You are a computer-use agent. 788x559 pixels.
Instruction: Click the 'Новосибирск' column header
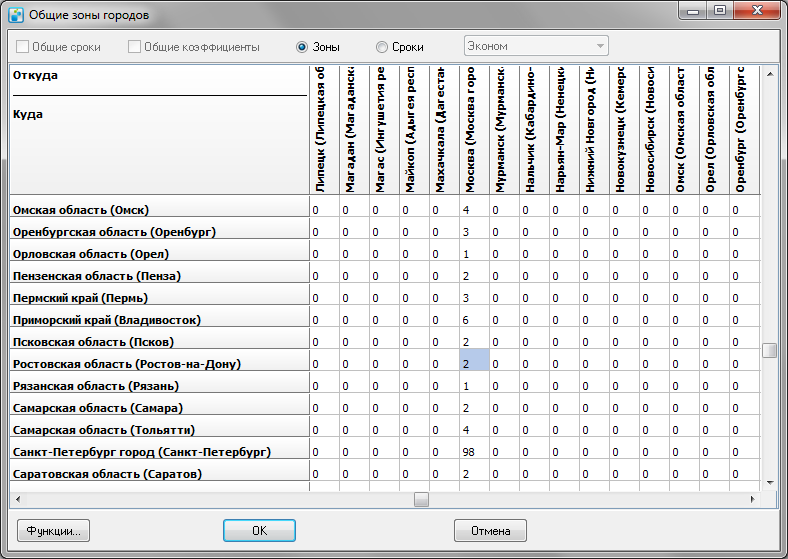(x=654, y=130)
